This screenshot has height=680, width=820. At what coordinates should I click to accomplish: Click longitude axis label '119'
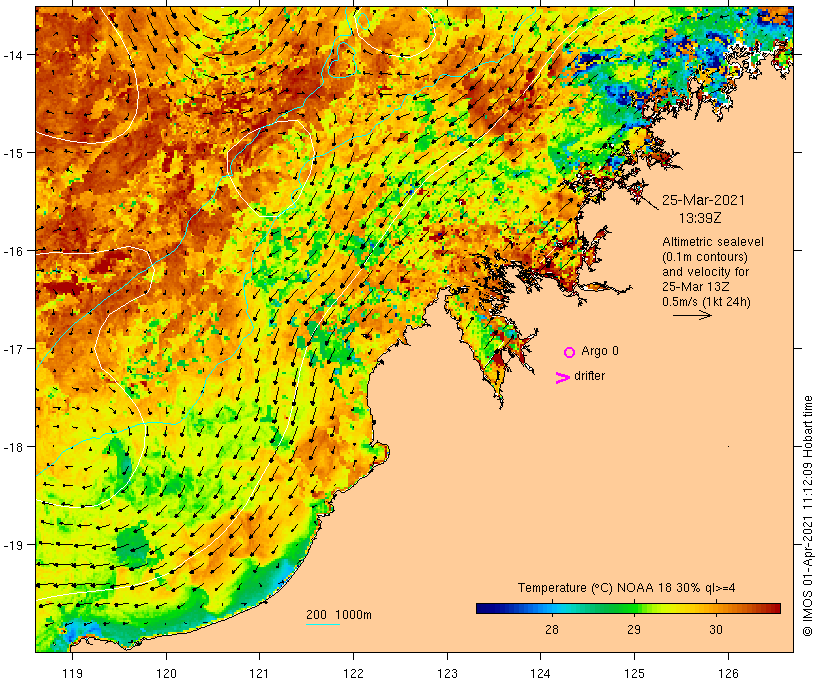[72, 673]
